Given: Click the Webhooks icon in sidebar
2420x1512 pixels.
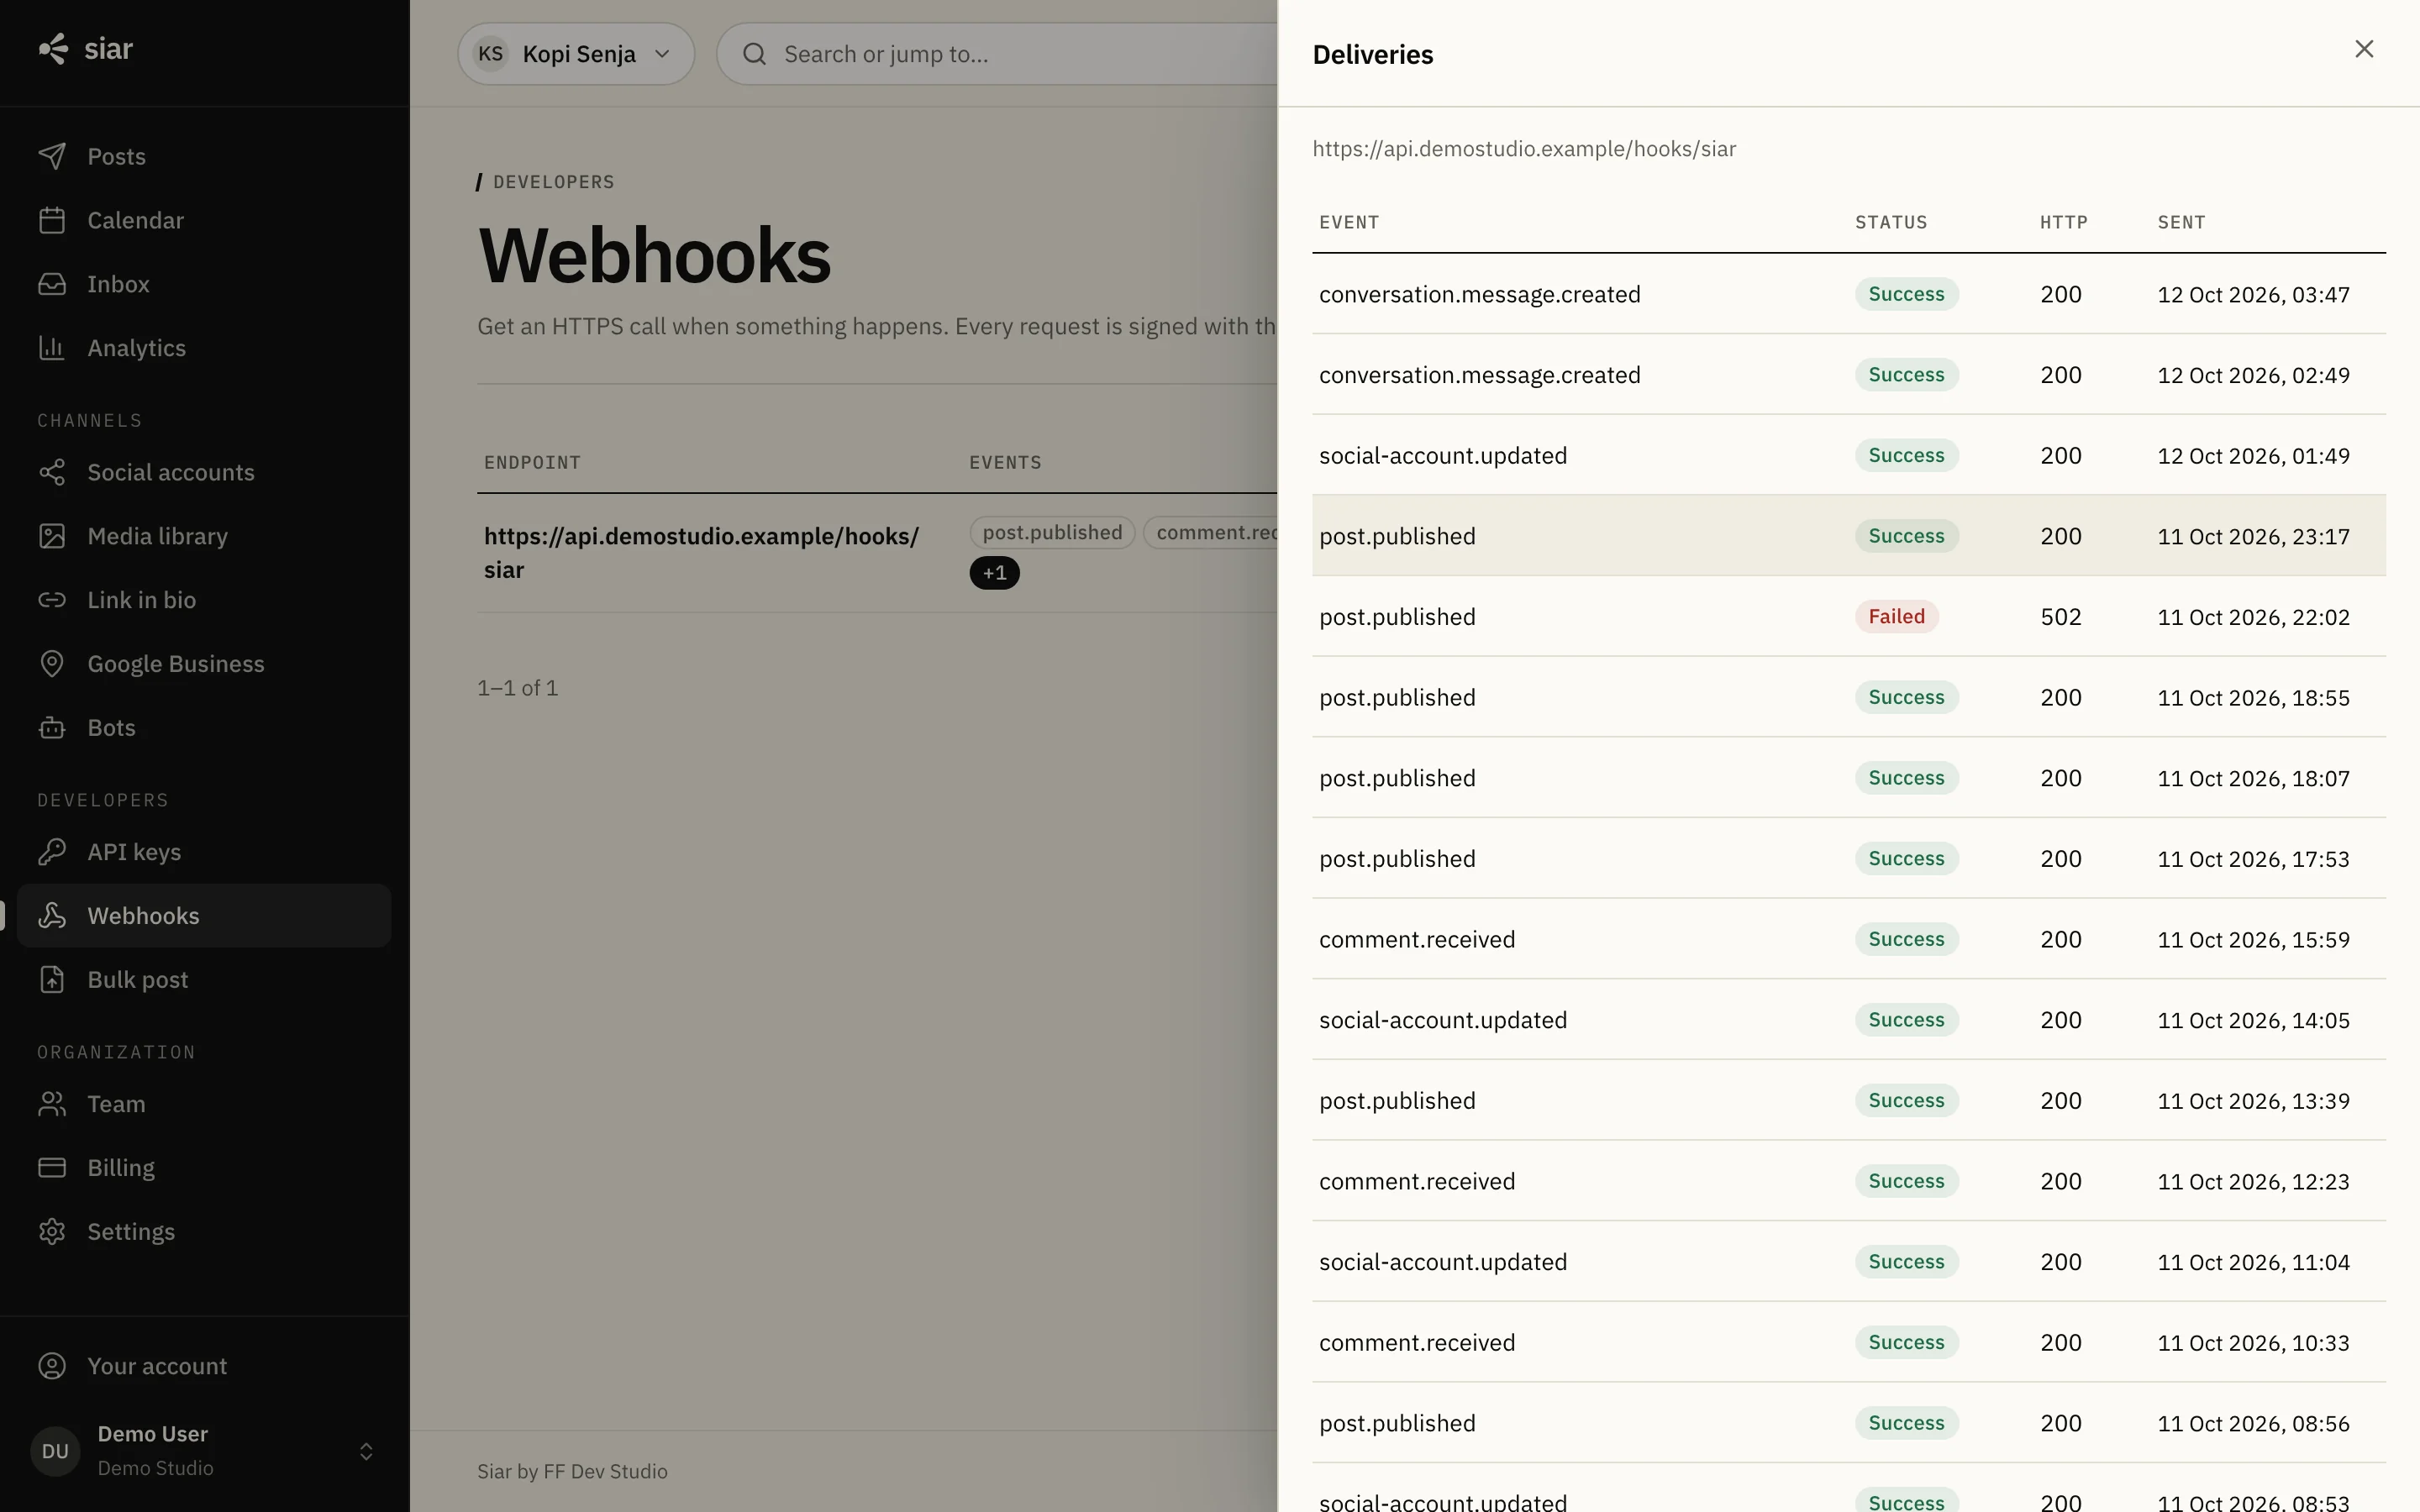Looking at the screenshot, I should (x=52, y=916).
